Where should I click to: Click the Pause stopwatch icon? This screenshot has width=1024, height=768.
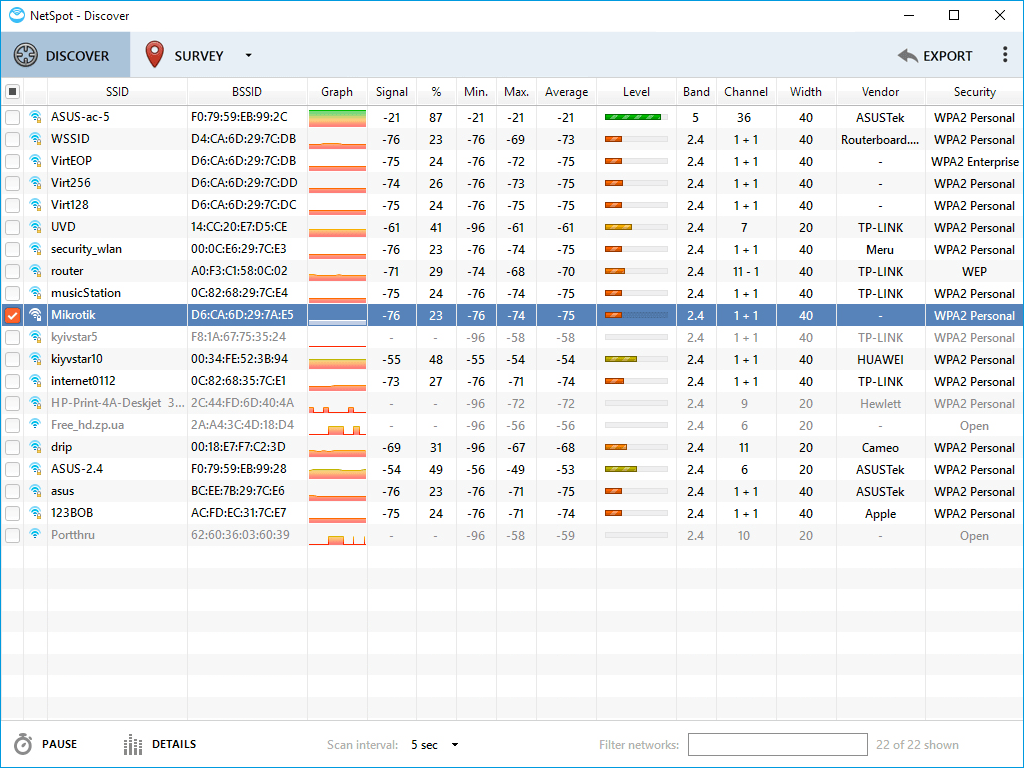click(23, 744)
